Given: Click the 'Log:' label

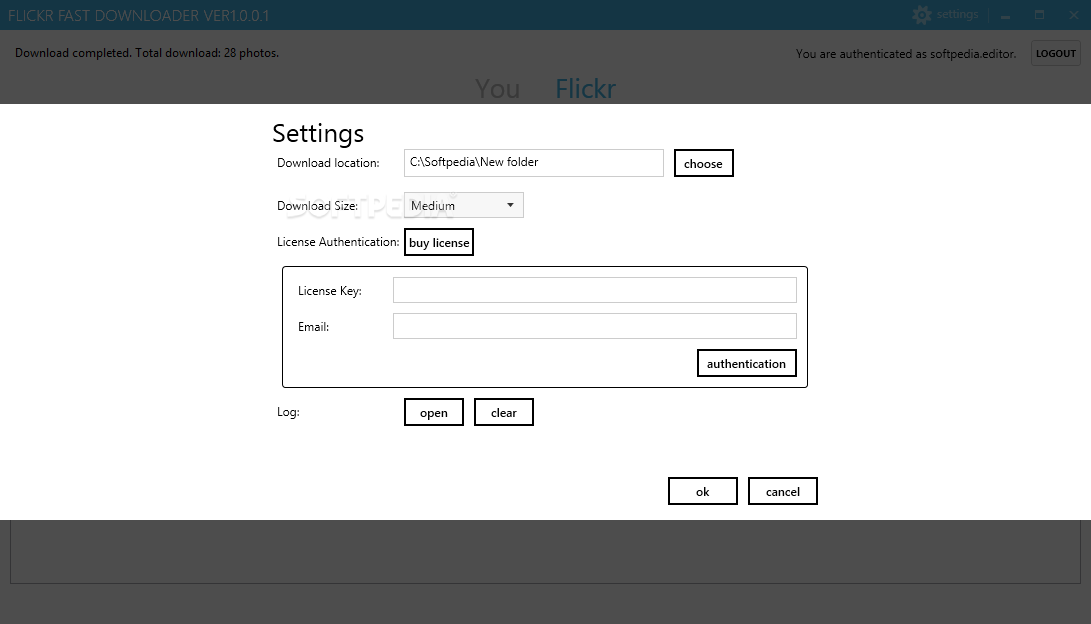Looking at the screenshot, I should [288, 412].
